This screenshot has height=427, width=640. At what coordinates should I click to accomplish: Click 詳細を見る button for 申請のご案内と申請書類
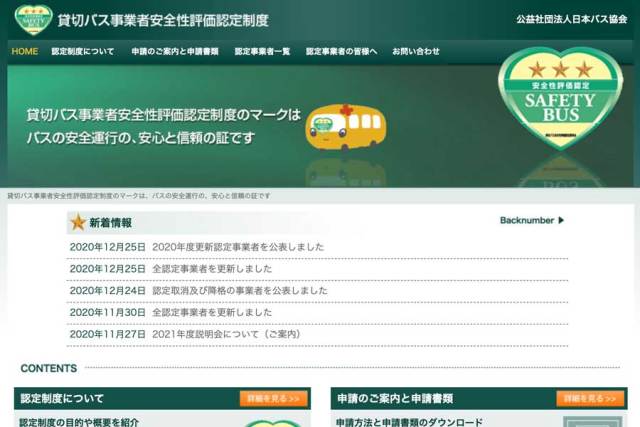coord(590,398)
